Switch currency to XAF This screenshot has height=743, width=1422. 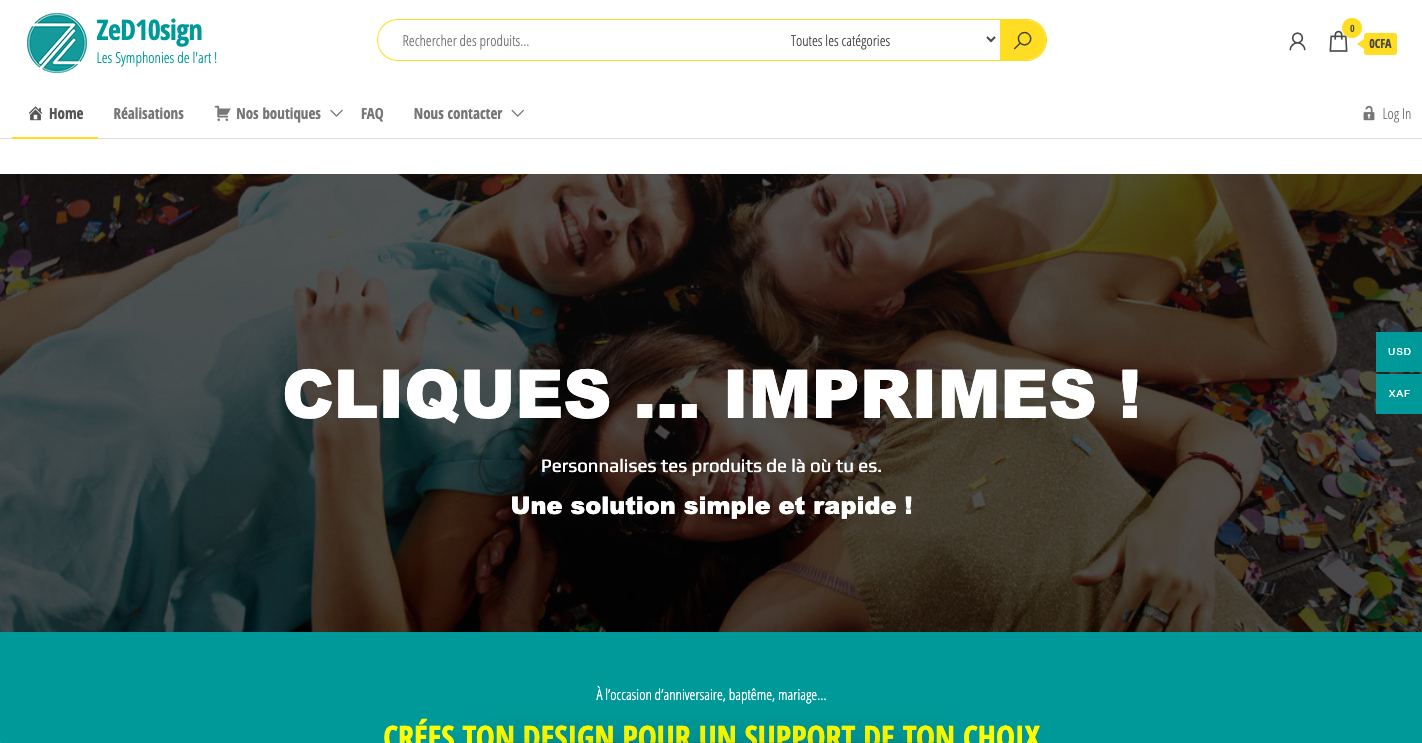pyautogui.click(x=1399, y=393)
